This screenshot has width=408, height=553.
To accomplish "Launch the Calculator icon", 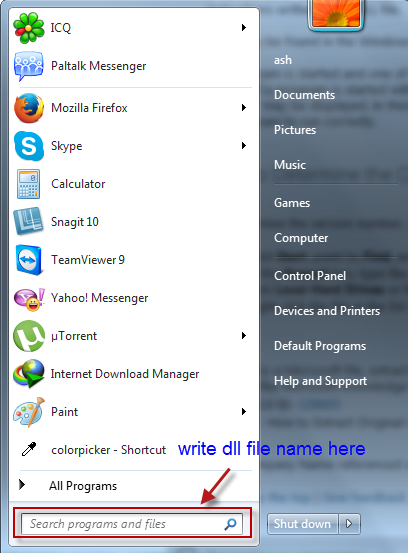I will 28,184.
